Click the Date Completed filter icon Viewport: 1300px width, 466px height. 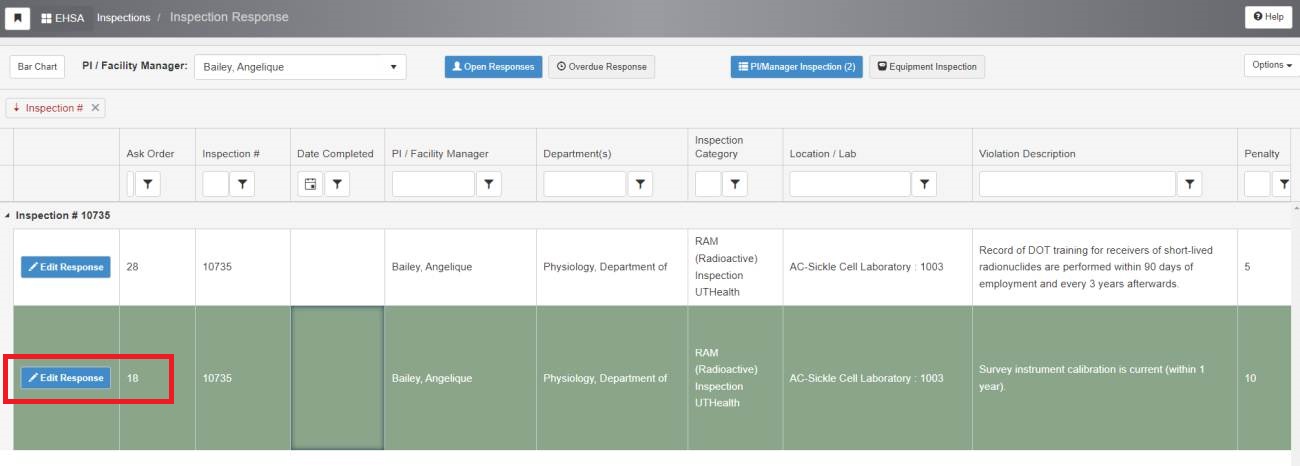pos(337,184)
